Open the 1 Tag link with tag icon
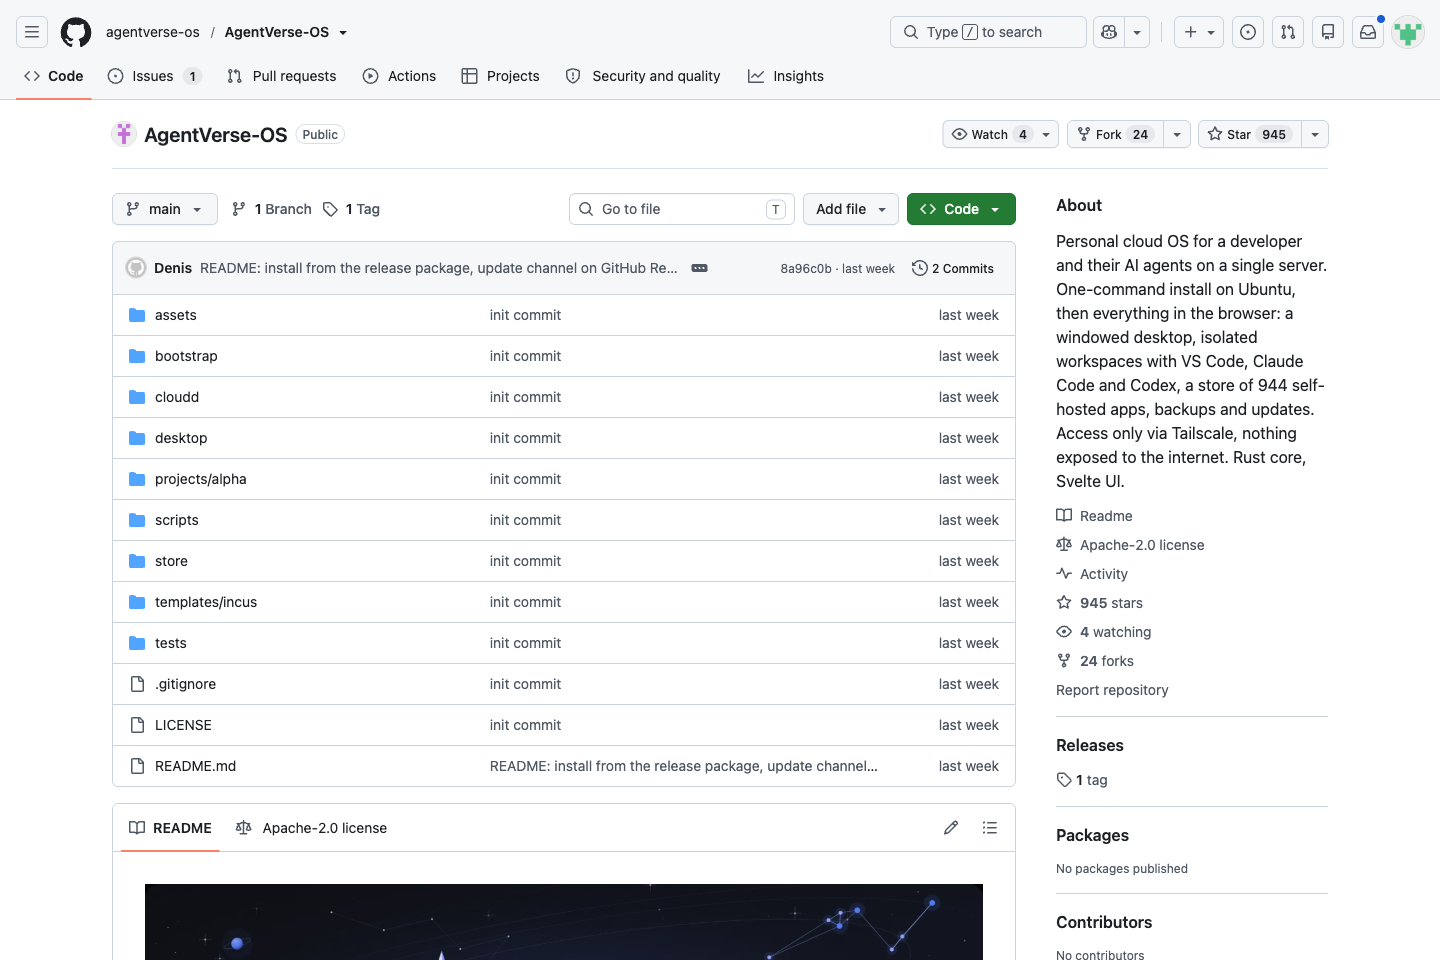This screenshot has height=960, width=1440. pyautogui.click(x=351, y=209)
